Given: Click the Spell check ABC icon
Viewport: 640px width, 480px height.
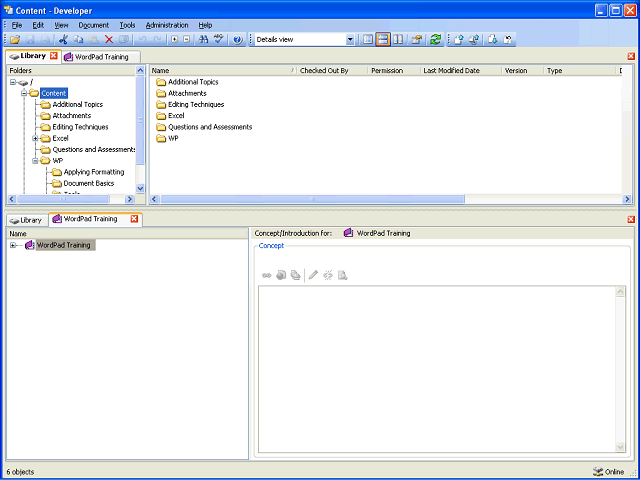Looking at the screenshot, I should coord(219,40).
